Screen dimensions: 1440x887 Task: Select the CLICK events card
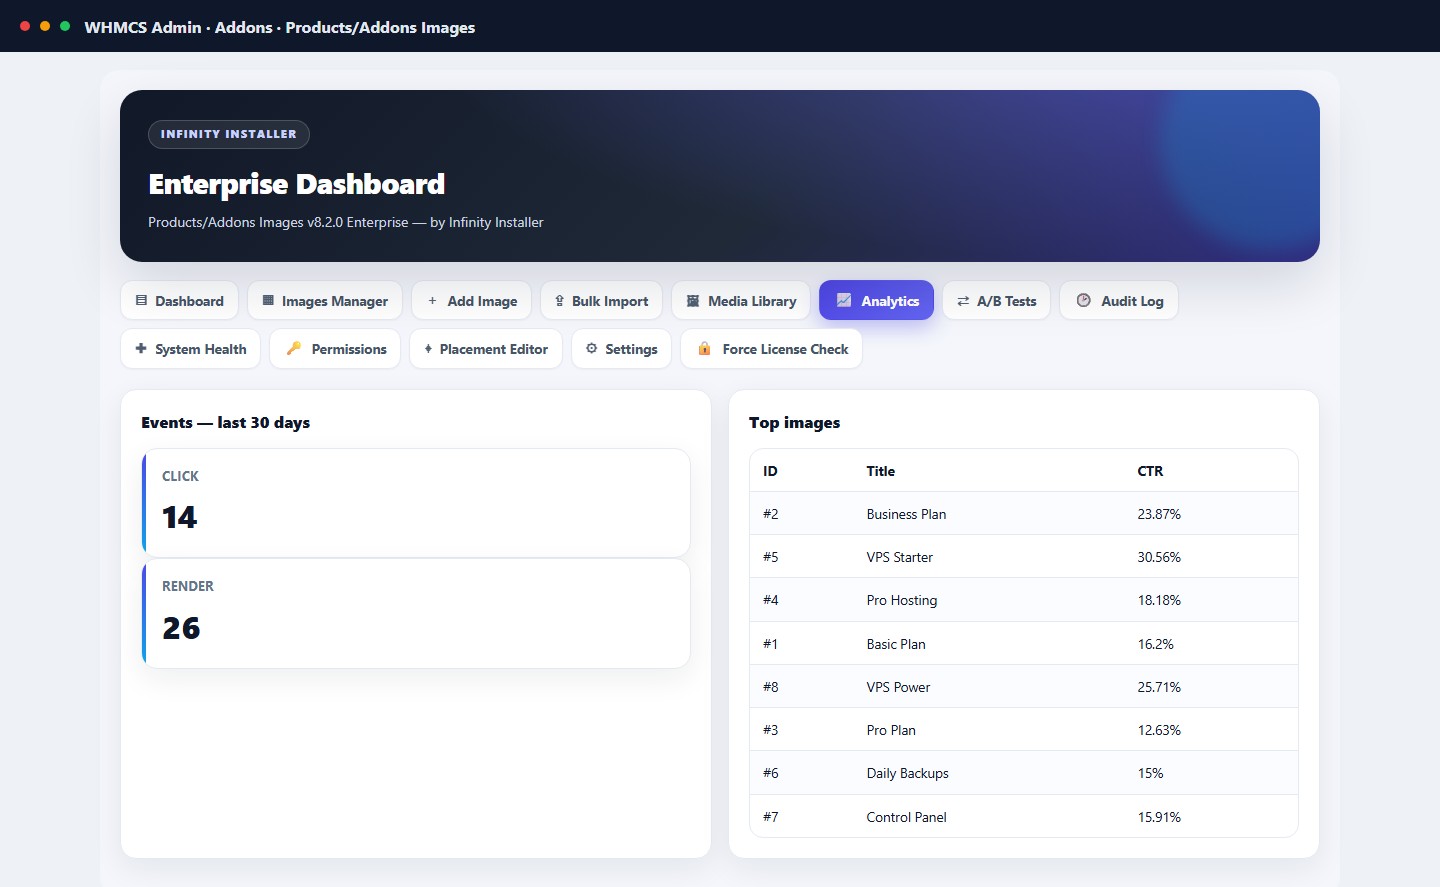tap(416, 503)
